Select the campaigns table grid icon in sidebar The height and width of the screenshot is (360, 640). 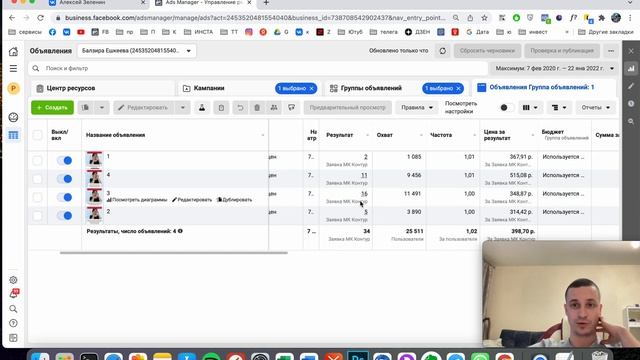coord(13,135)
